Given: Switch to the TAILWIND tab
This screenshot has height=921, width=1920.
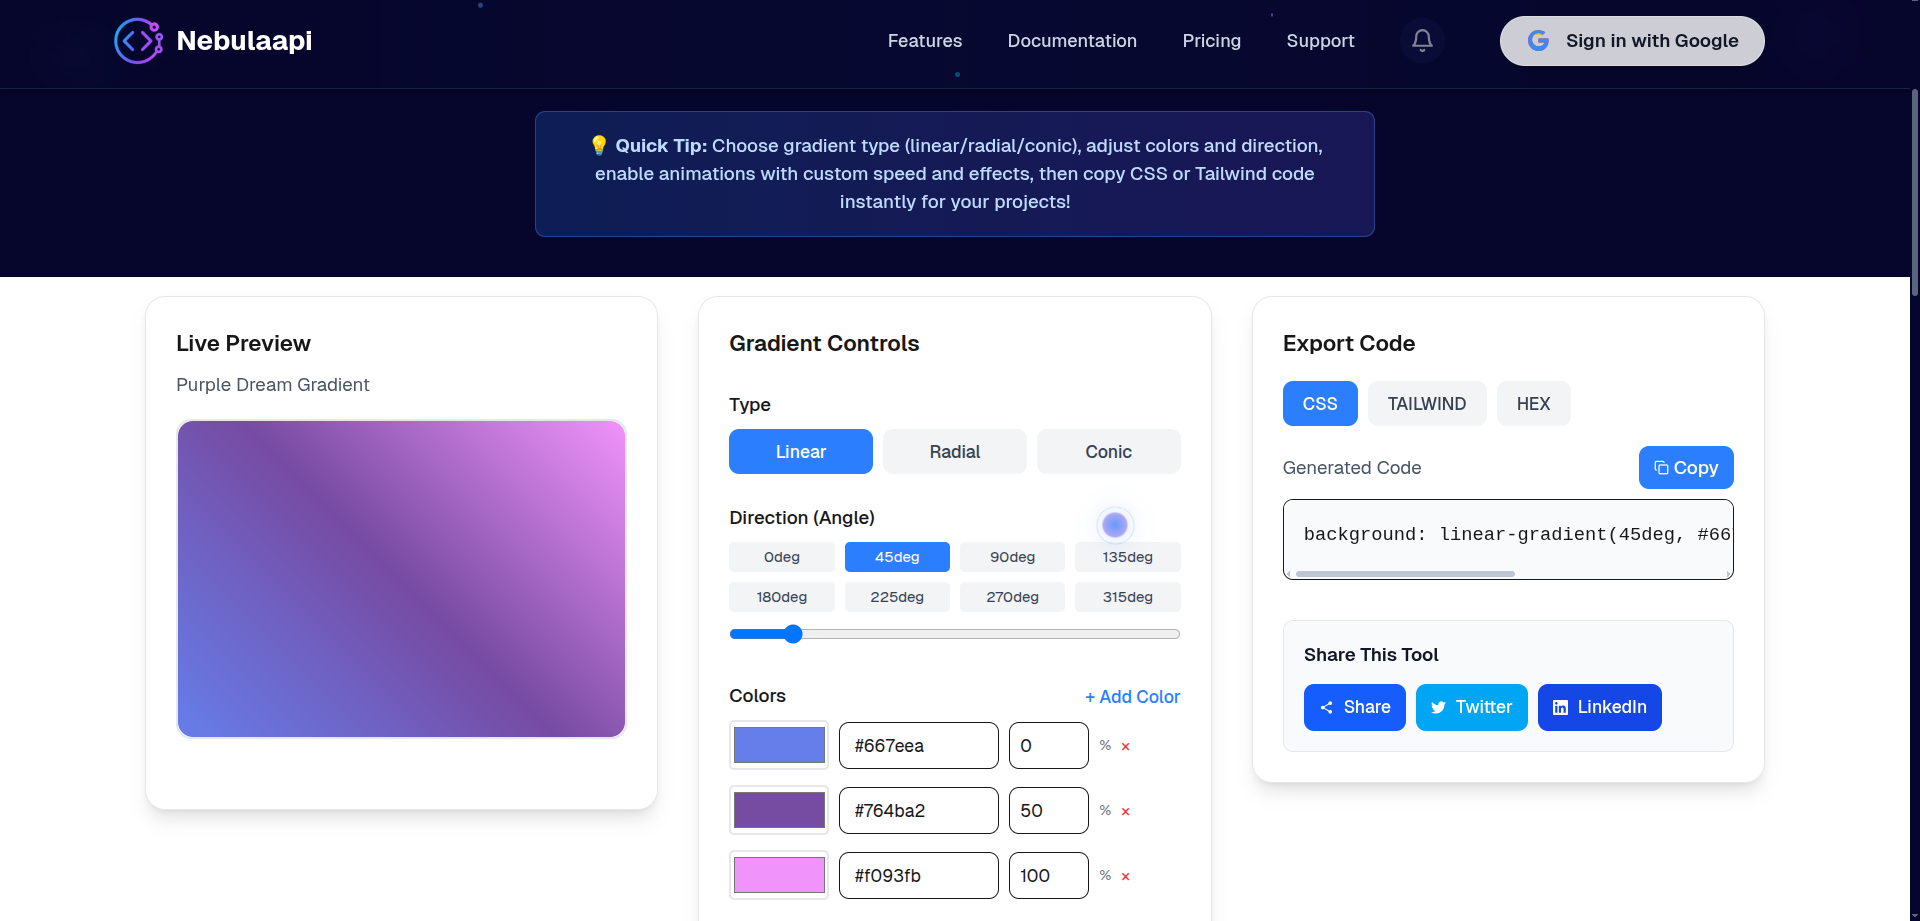Looking at the screenshot, I should [1426, 403].
